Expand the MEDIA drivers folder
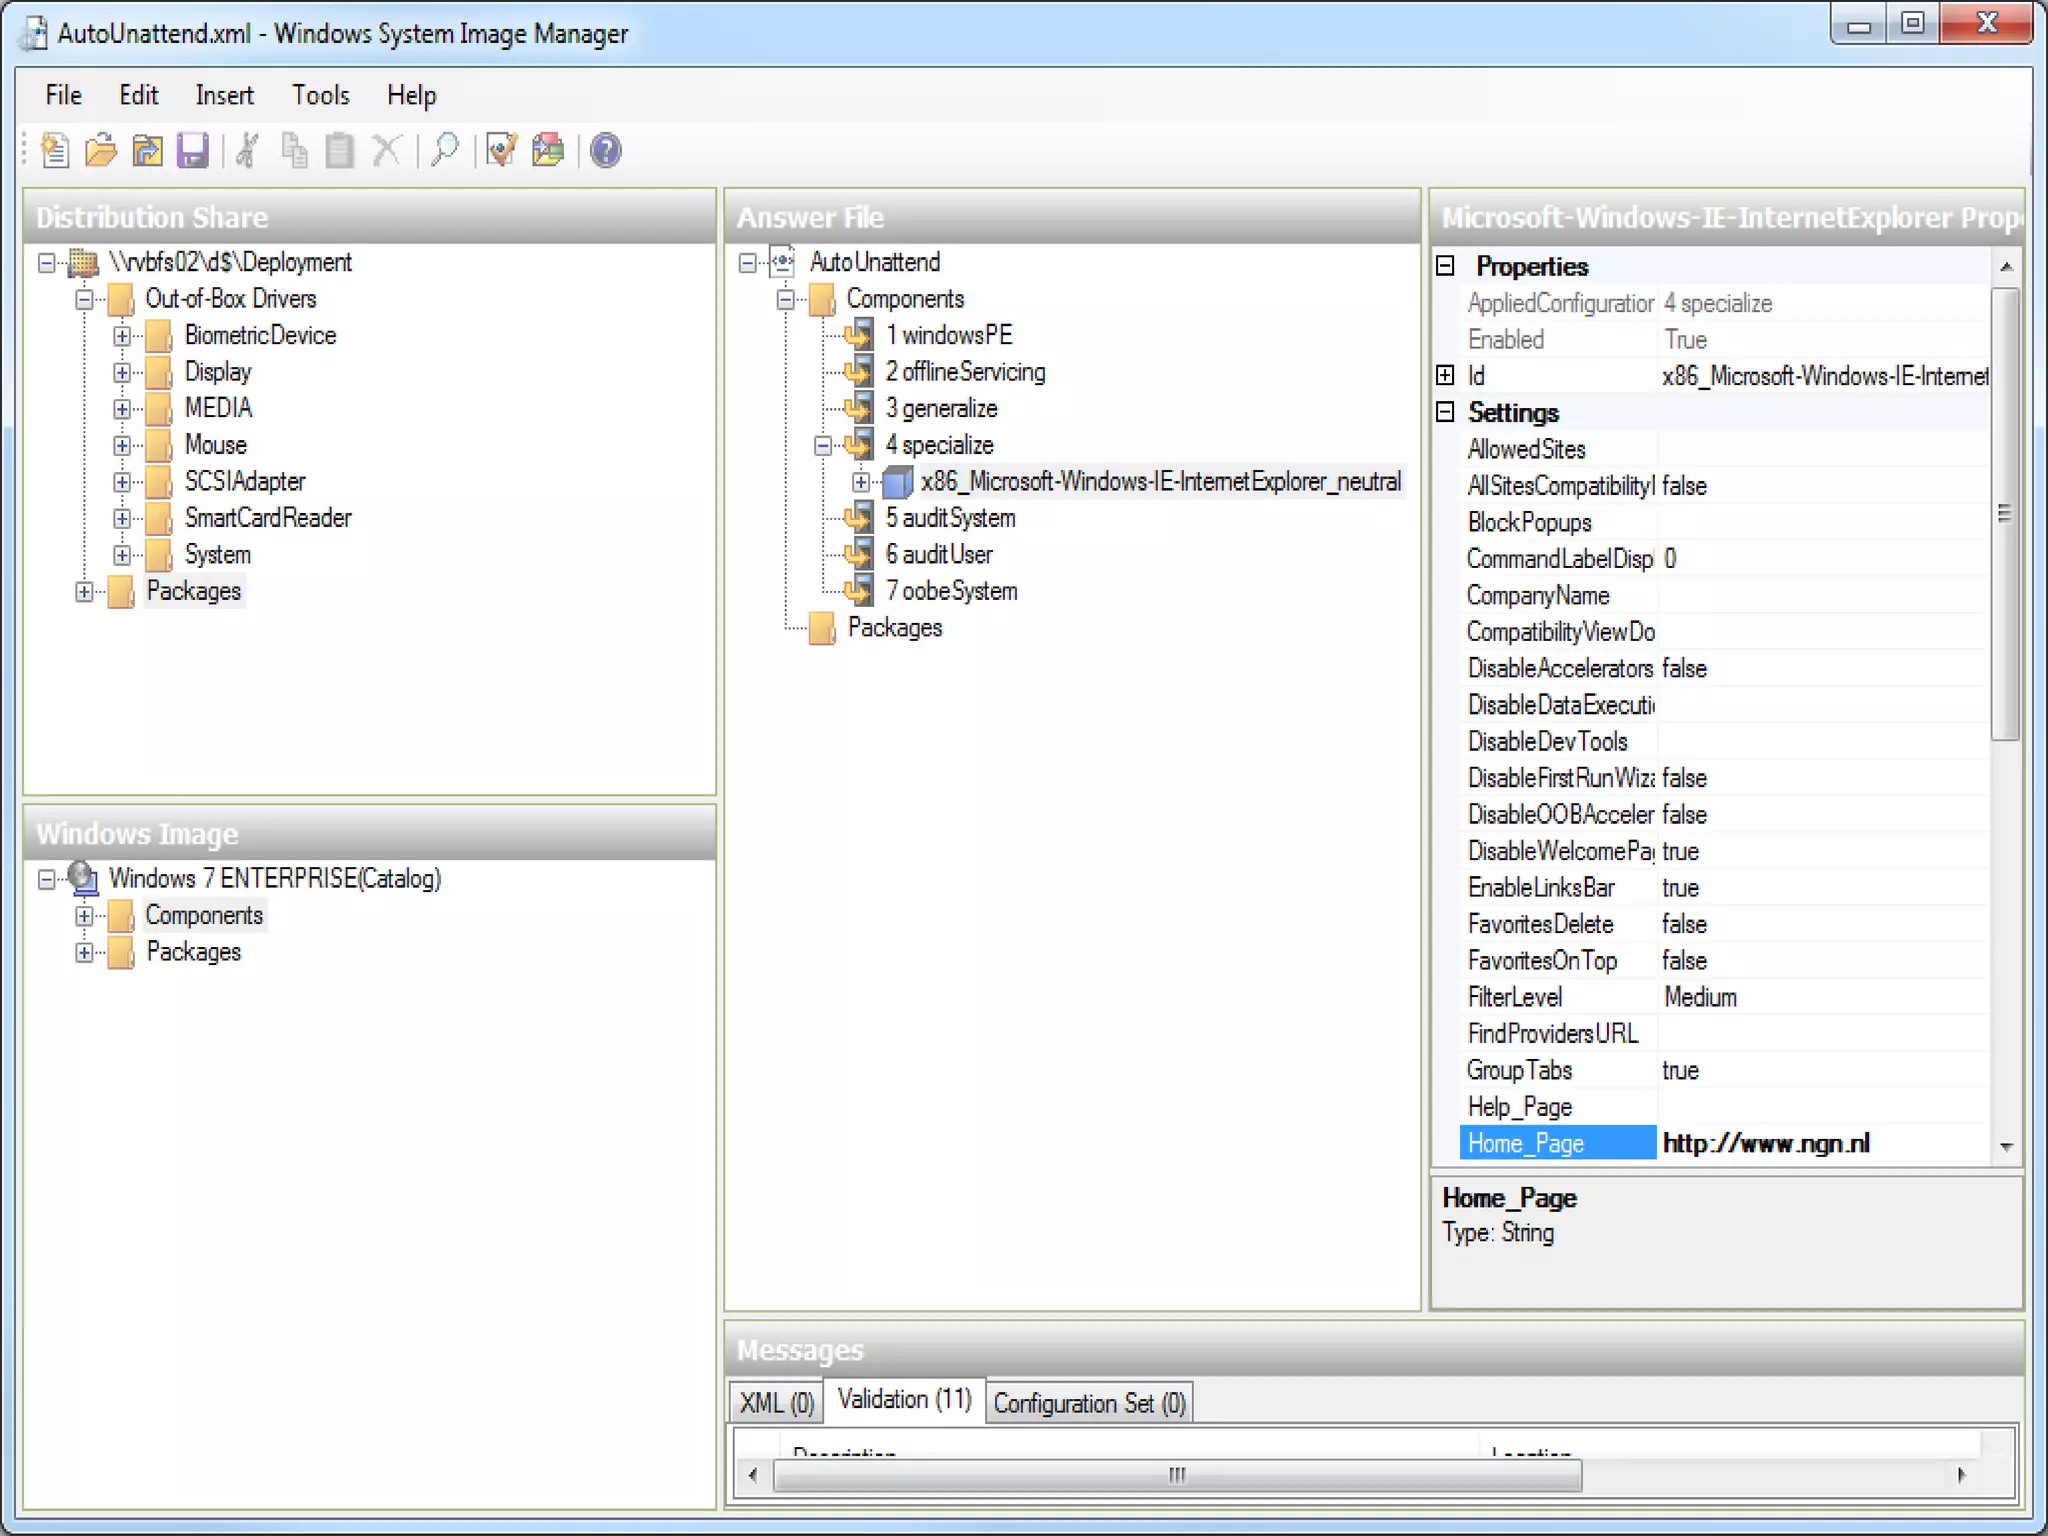 [122, 409]
